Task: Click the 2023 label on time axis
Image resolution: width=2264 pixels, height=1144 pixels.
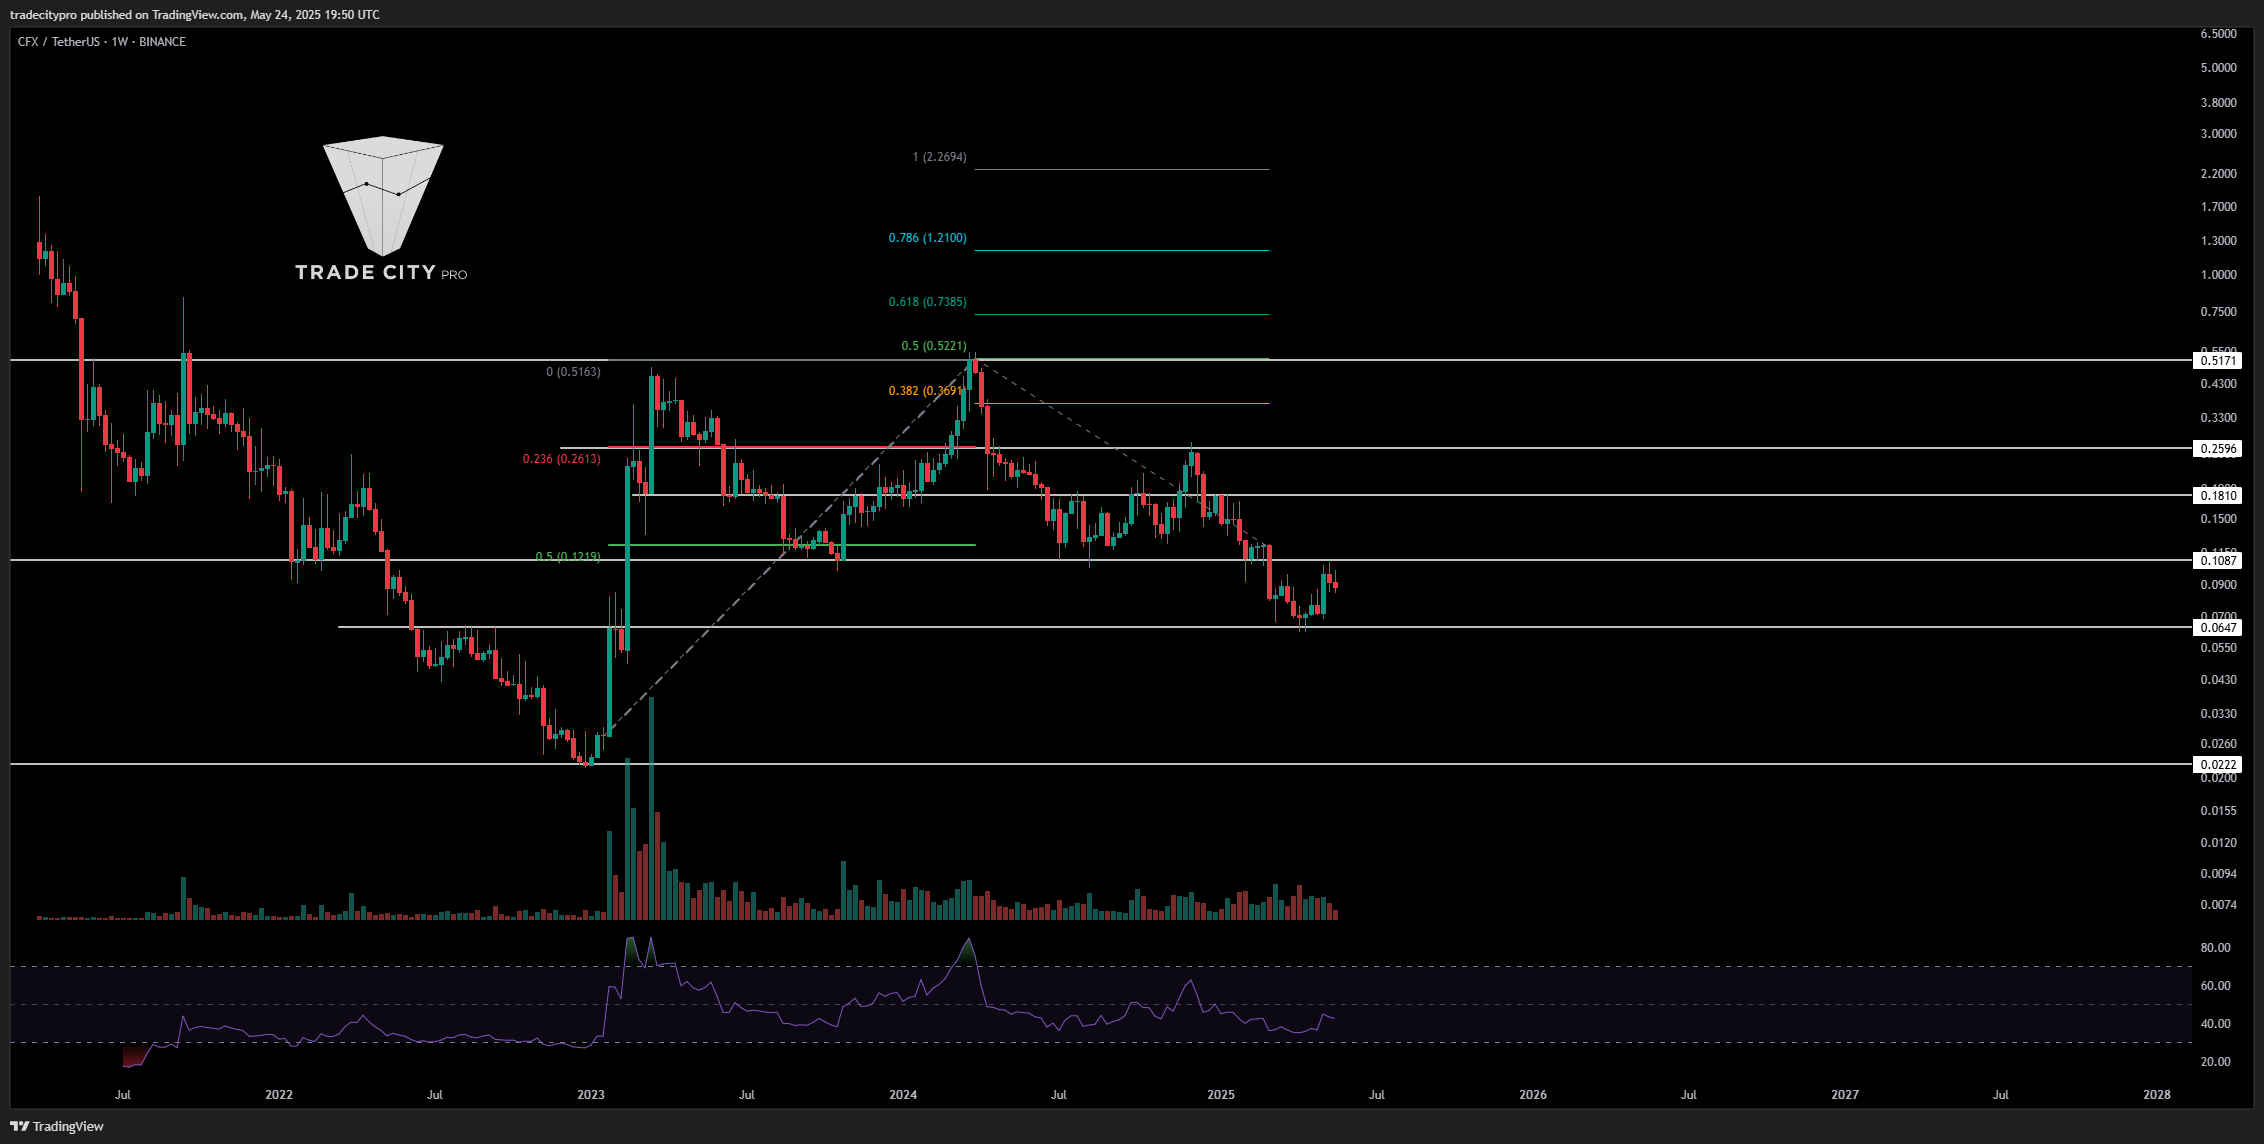Action: tap(591, 1095)
